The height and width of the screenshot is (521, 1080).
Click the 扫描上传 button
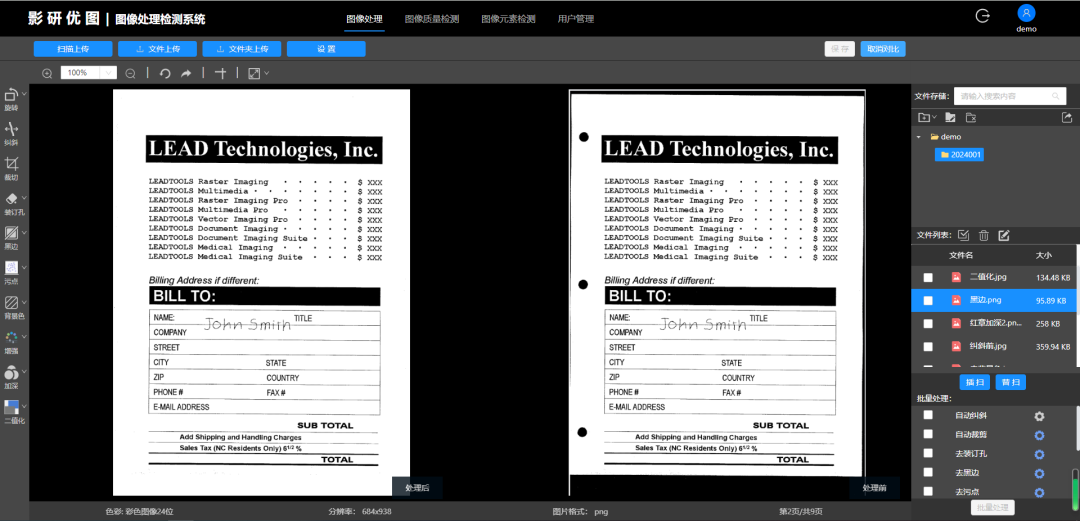coord(73,49)
